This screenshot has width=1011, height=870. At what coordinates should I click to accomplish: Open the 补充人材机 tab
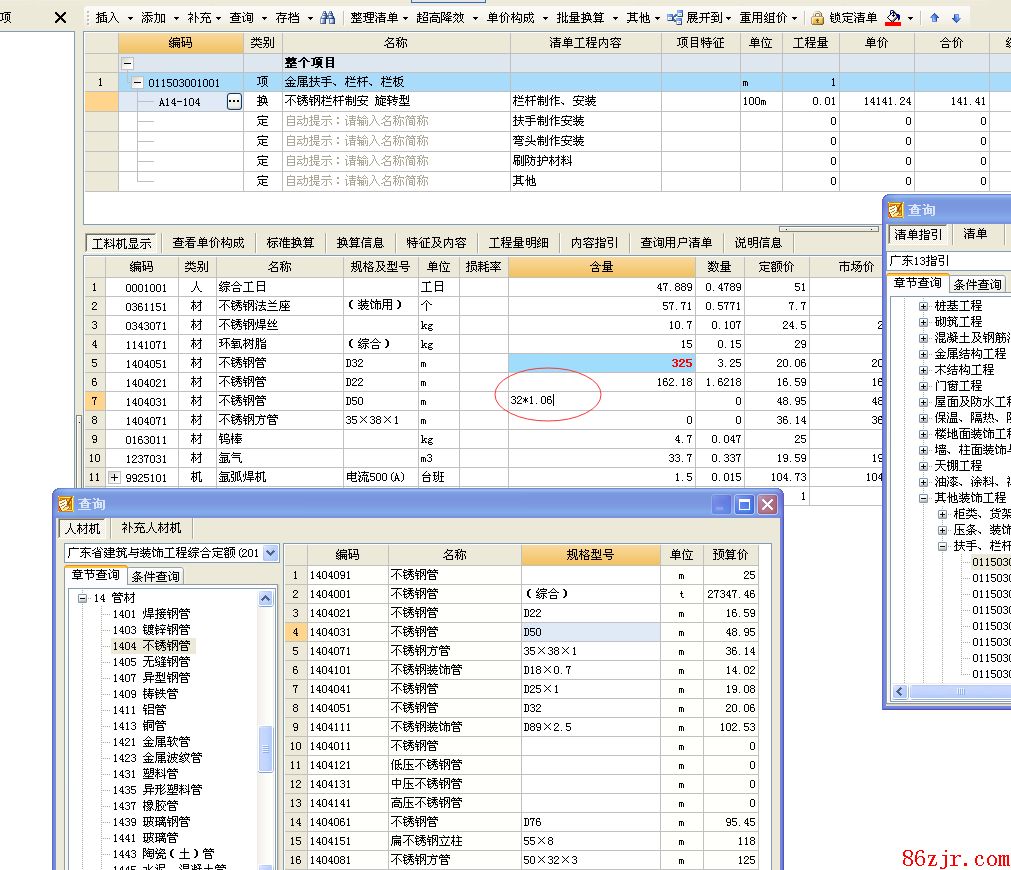(151, 528)
